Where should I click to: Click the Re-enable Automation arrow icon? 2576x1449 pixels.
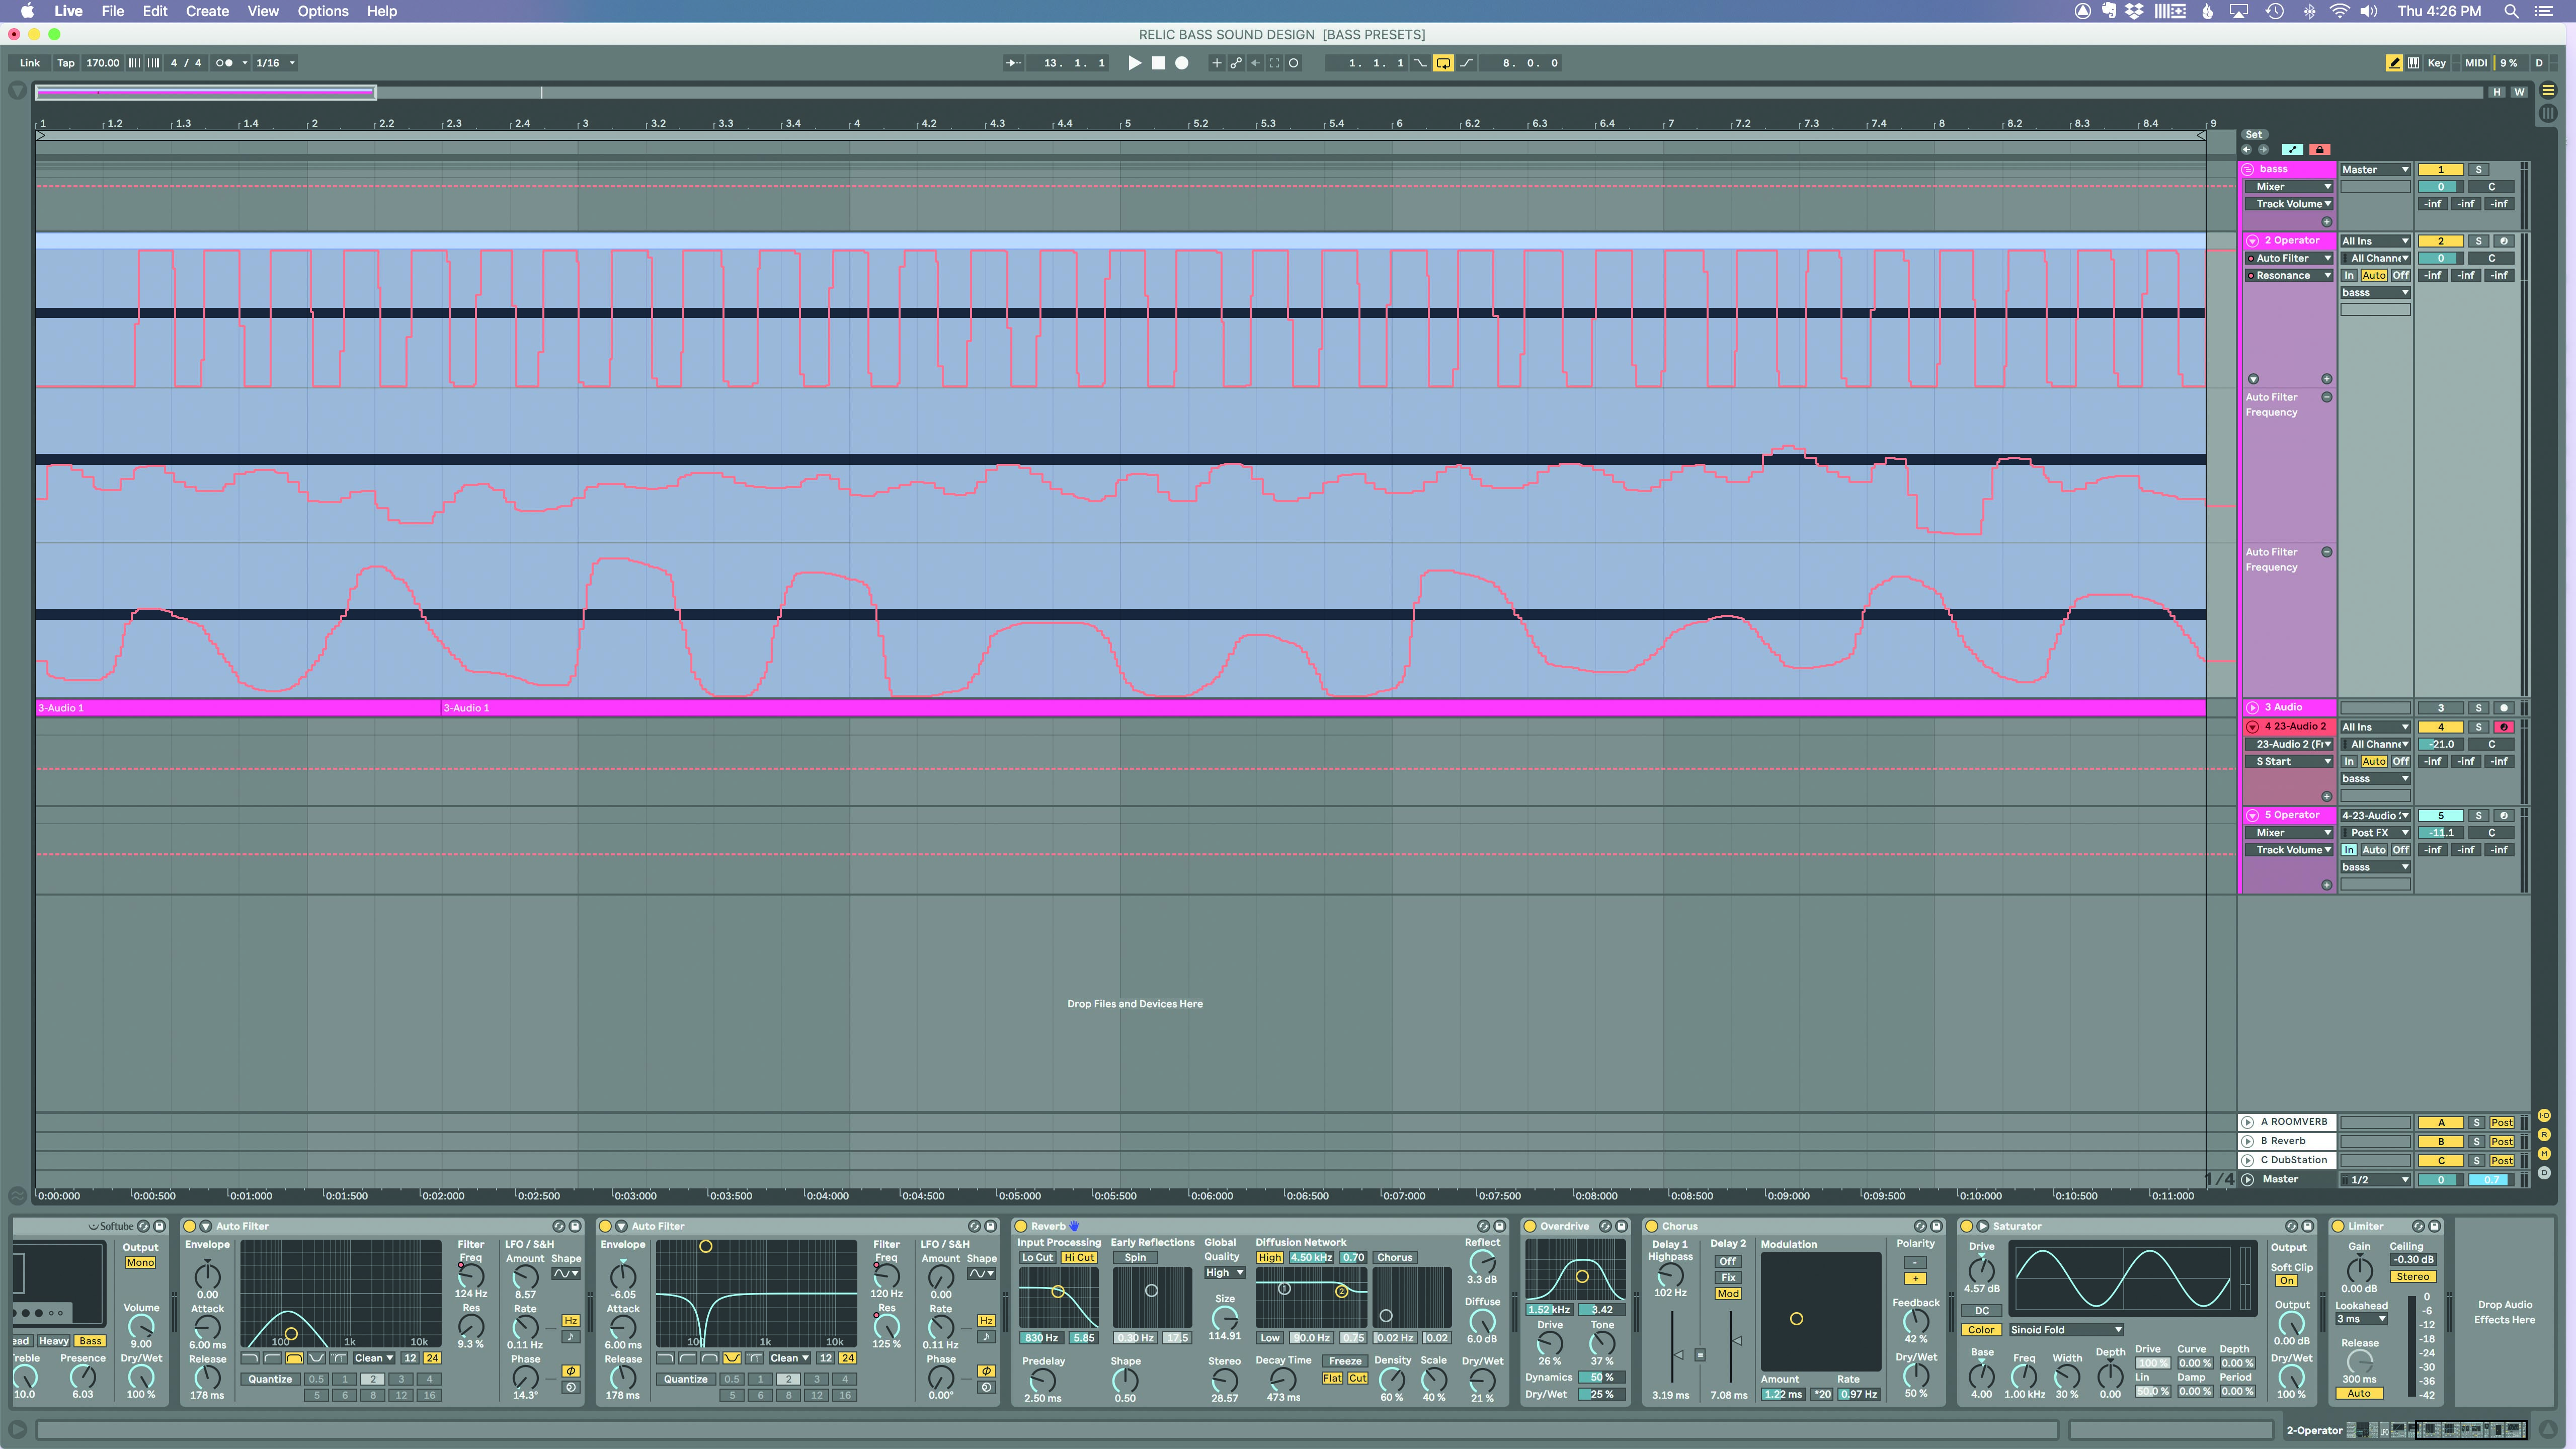coord(1255,63)
